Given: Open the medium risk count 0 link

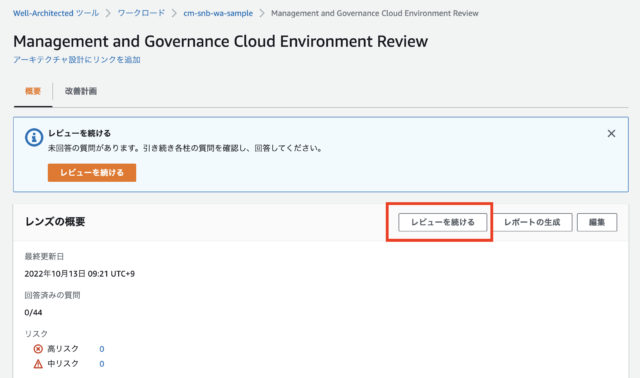Looking at the screenshot, I should pyautogui.click(x=102, y=364).
